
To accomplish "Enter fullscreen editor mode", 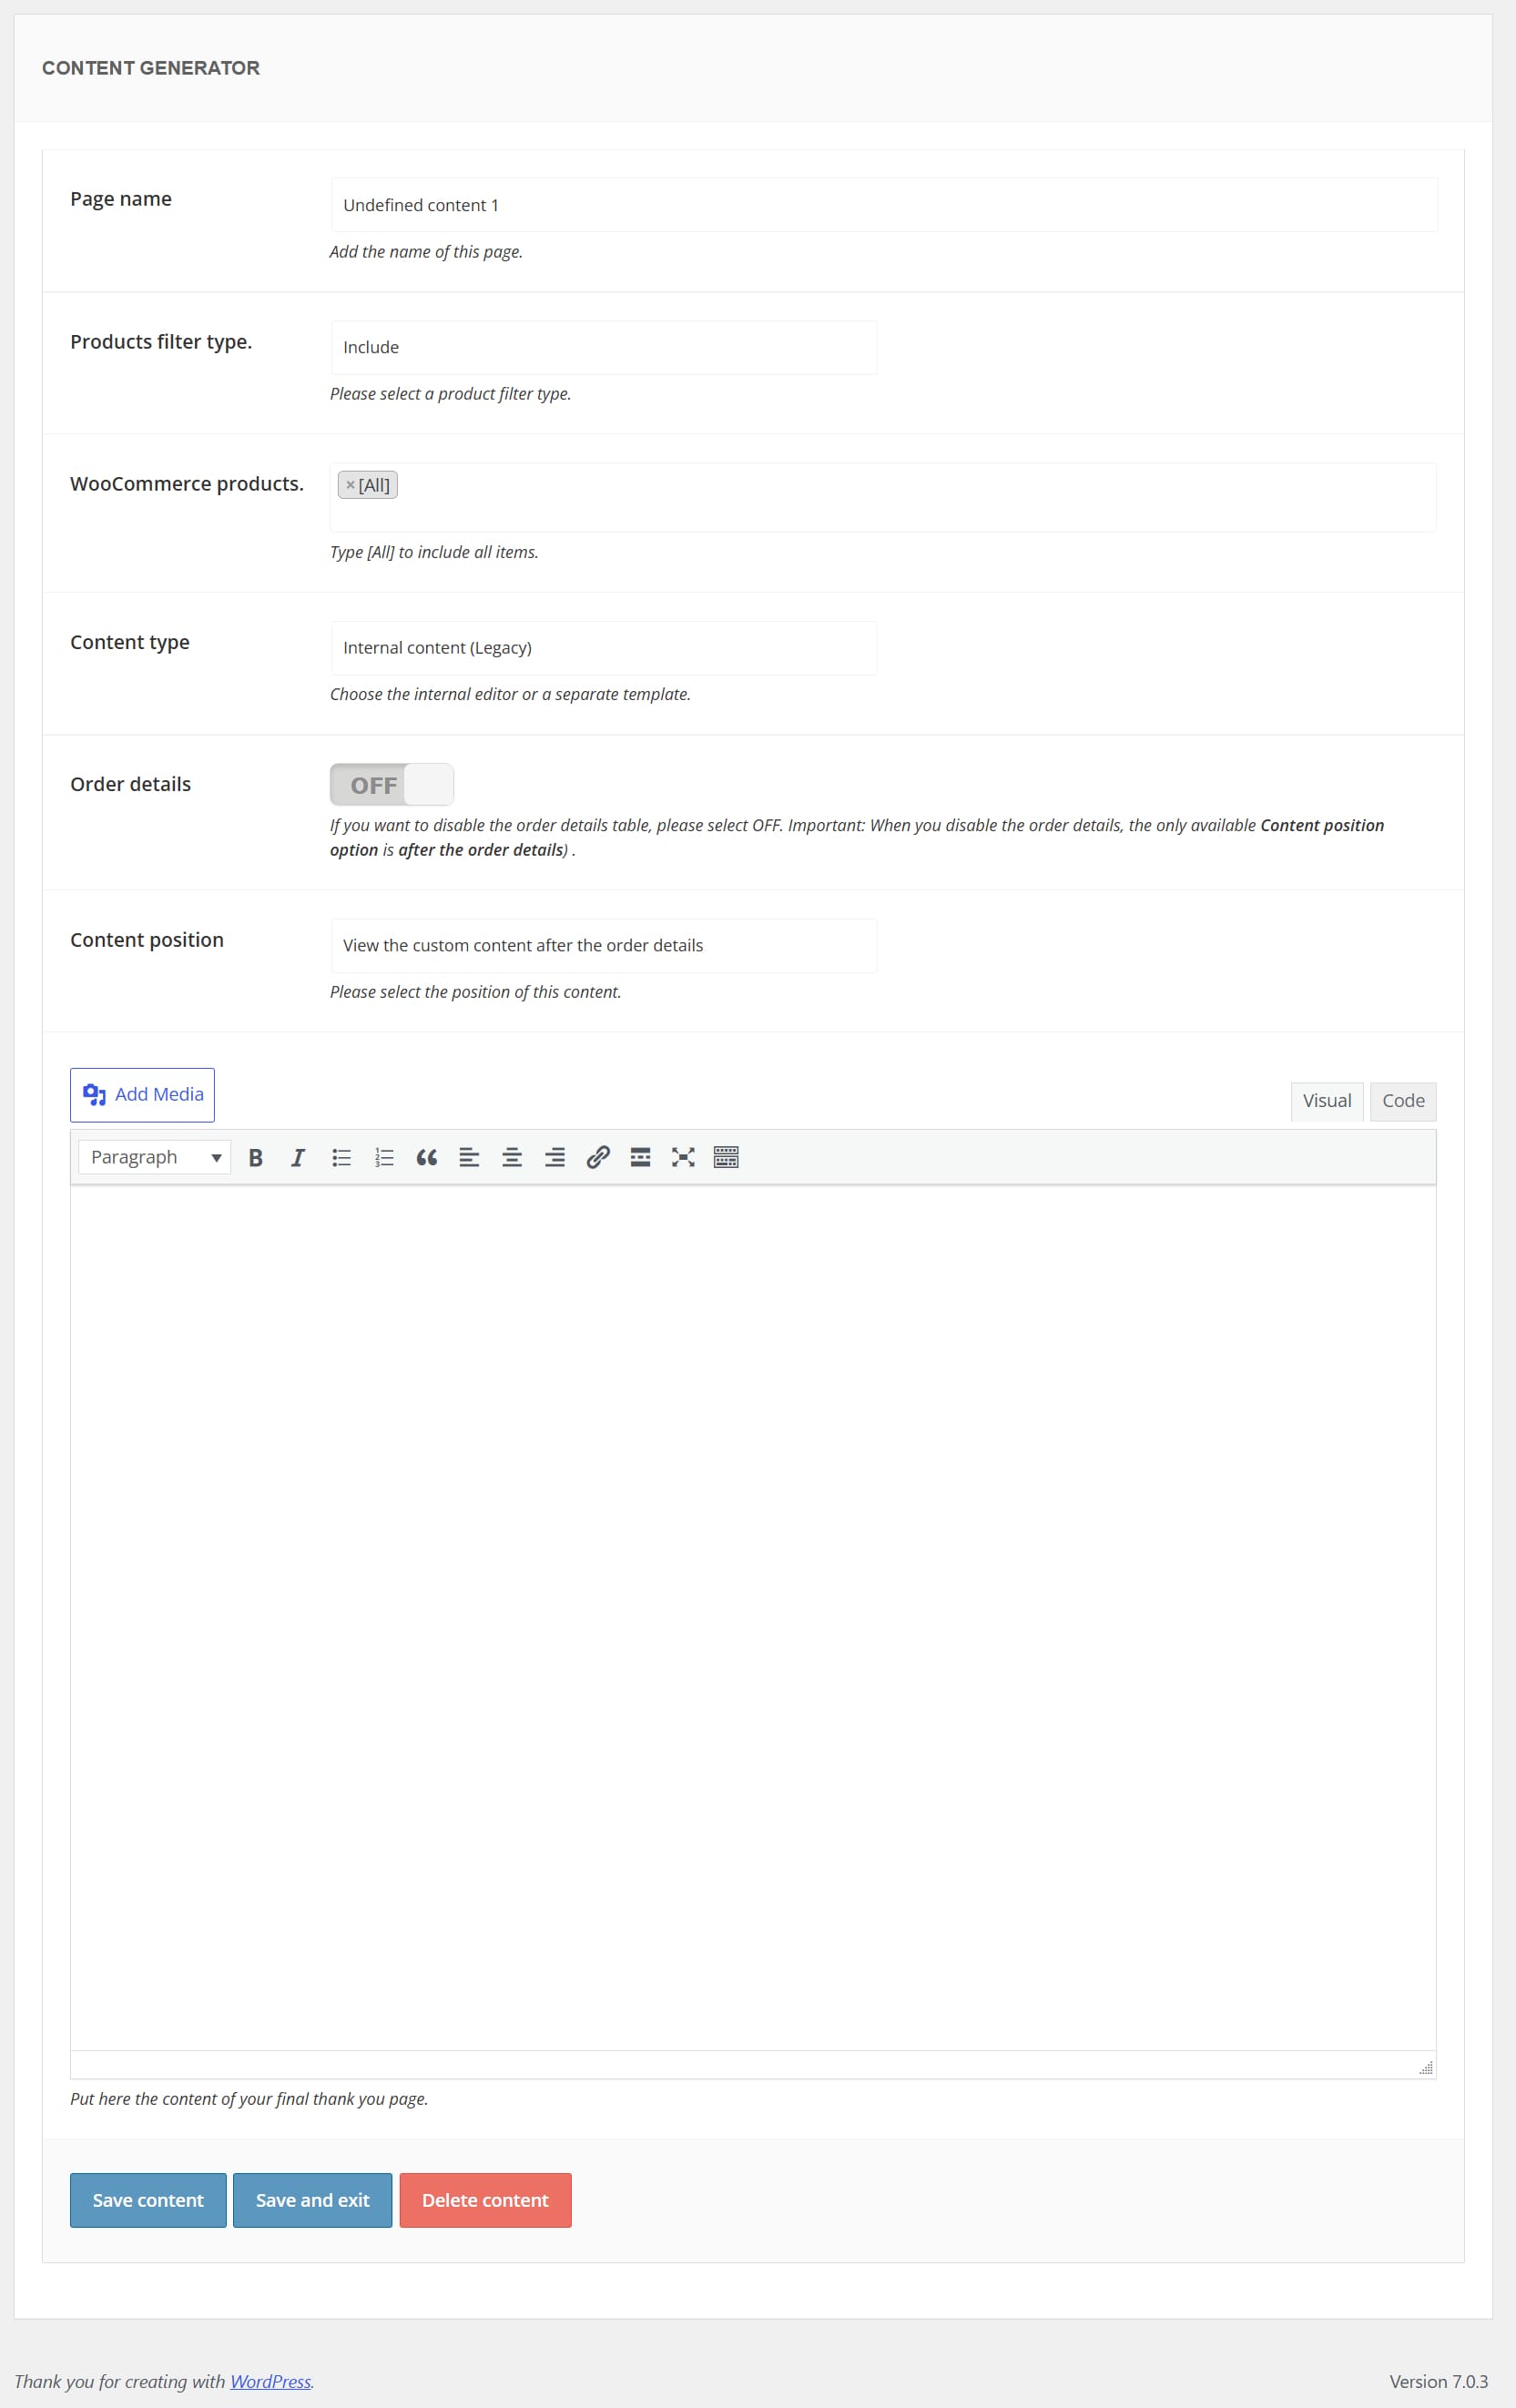I will tap(683, 1157).
